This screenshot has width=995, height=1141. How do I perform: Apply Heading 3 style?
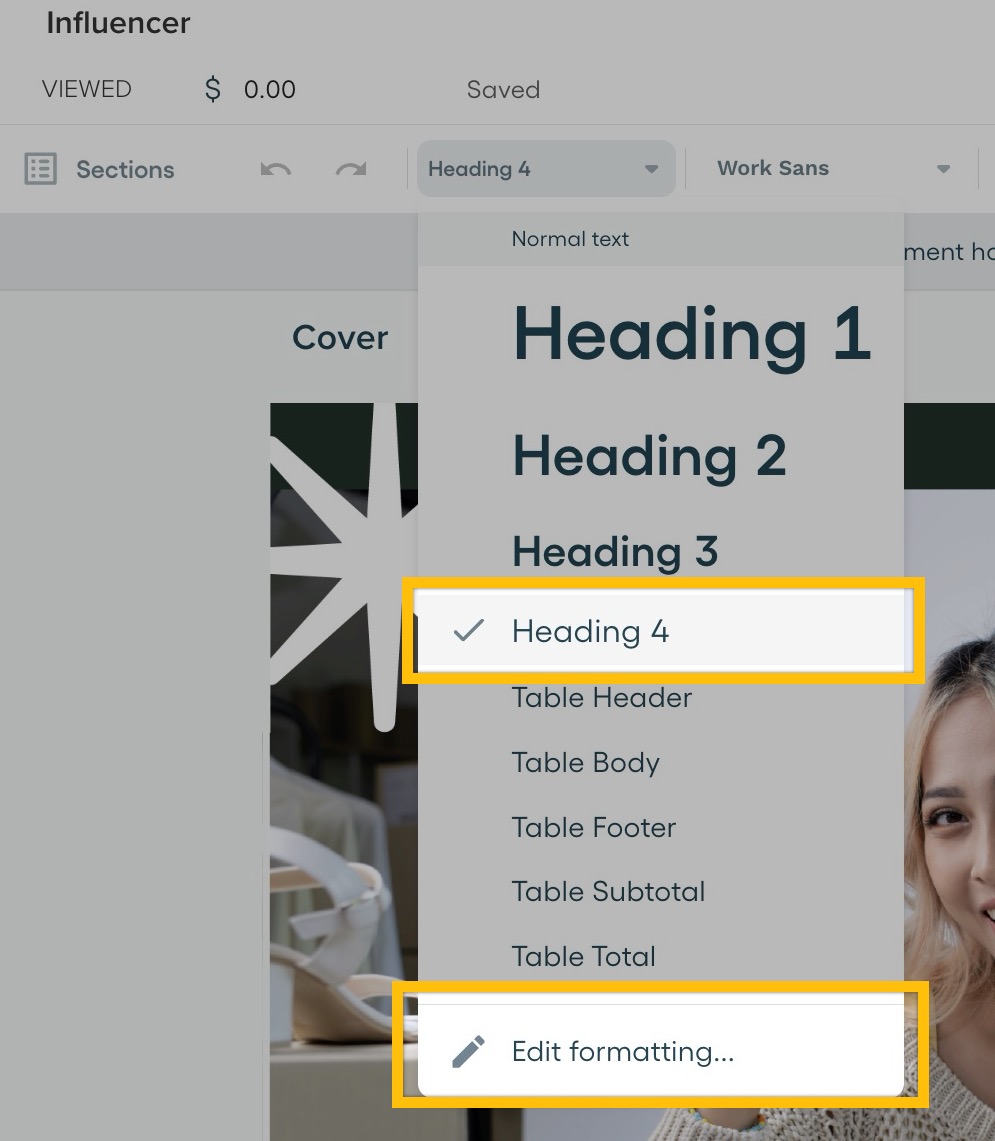pos(661,551)
